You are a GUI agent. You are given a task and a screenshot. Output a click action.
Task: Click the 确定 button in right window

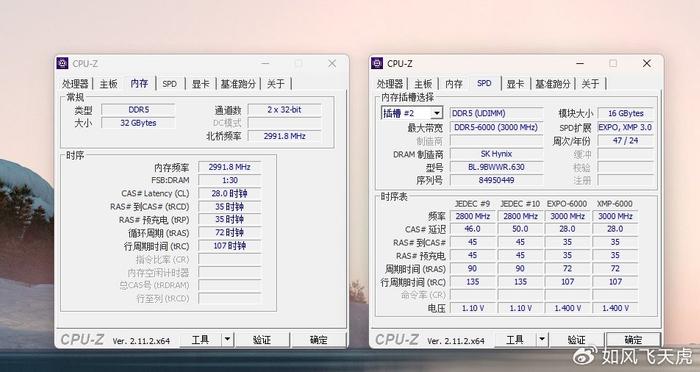pyautogui.click(x=633, y=340)
